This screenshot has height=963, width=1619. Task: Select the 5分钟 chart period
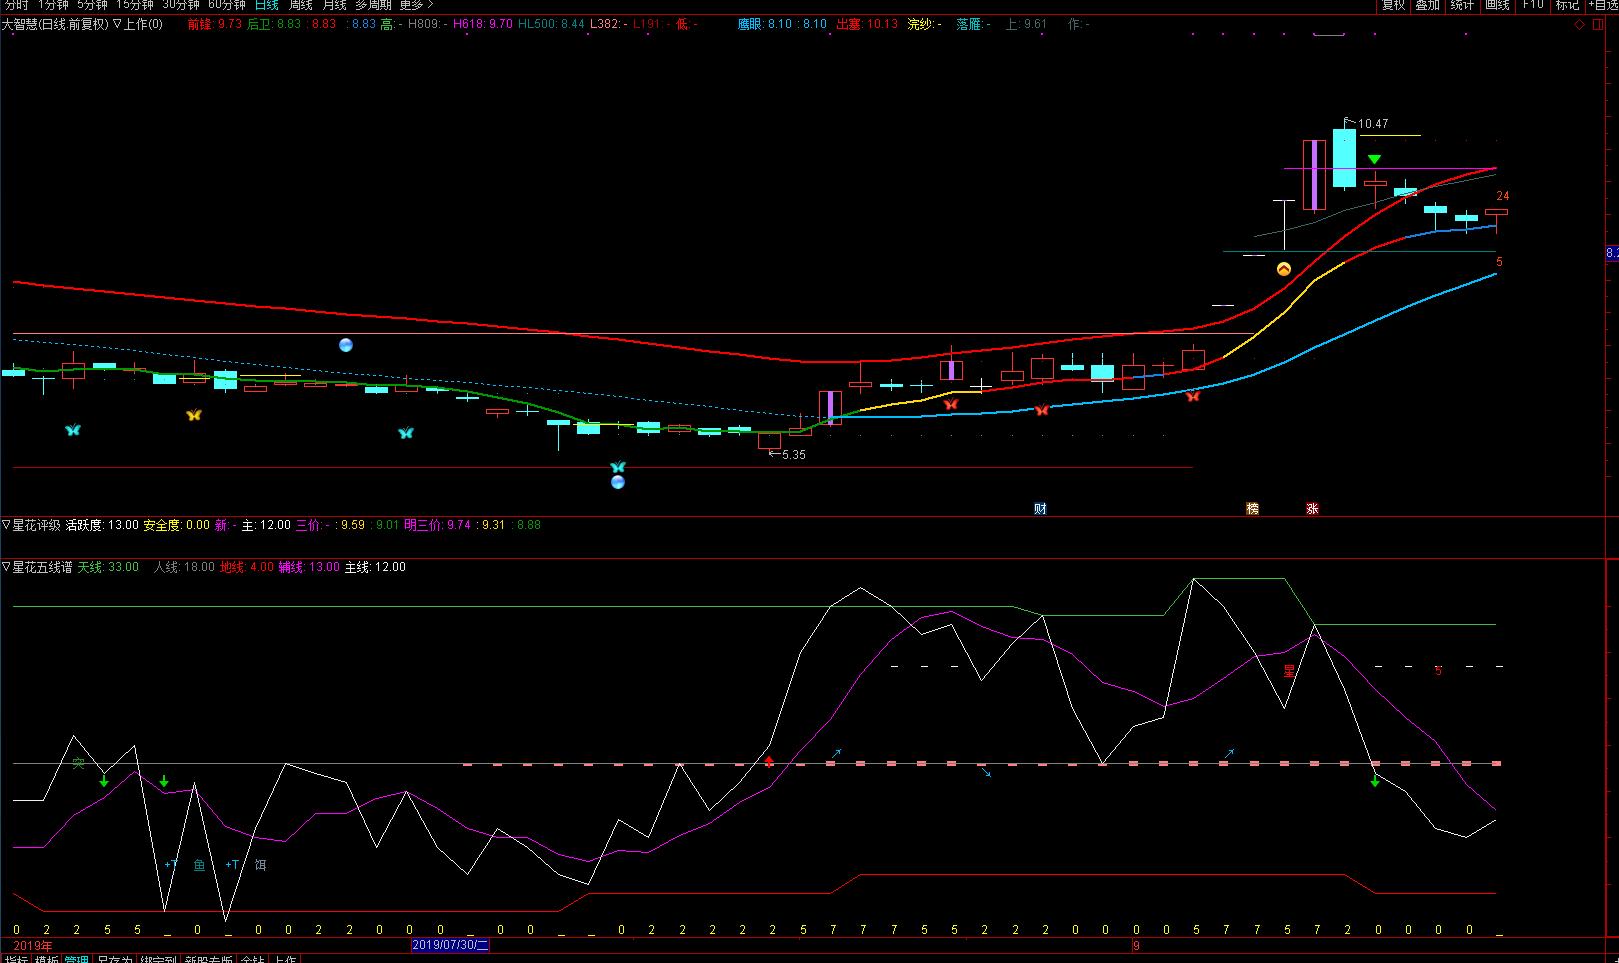tap(92, 4)
